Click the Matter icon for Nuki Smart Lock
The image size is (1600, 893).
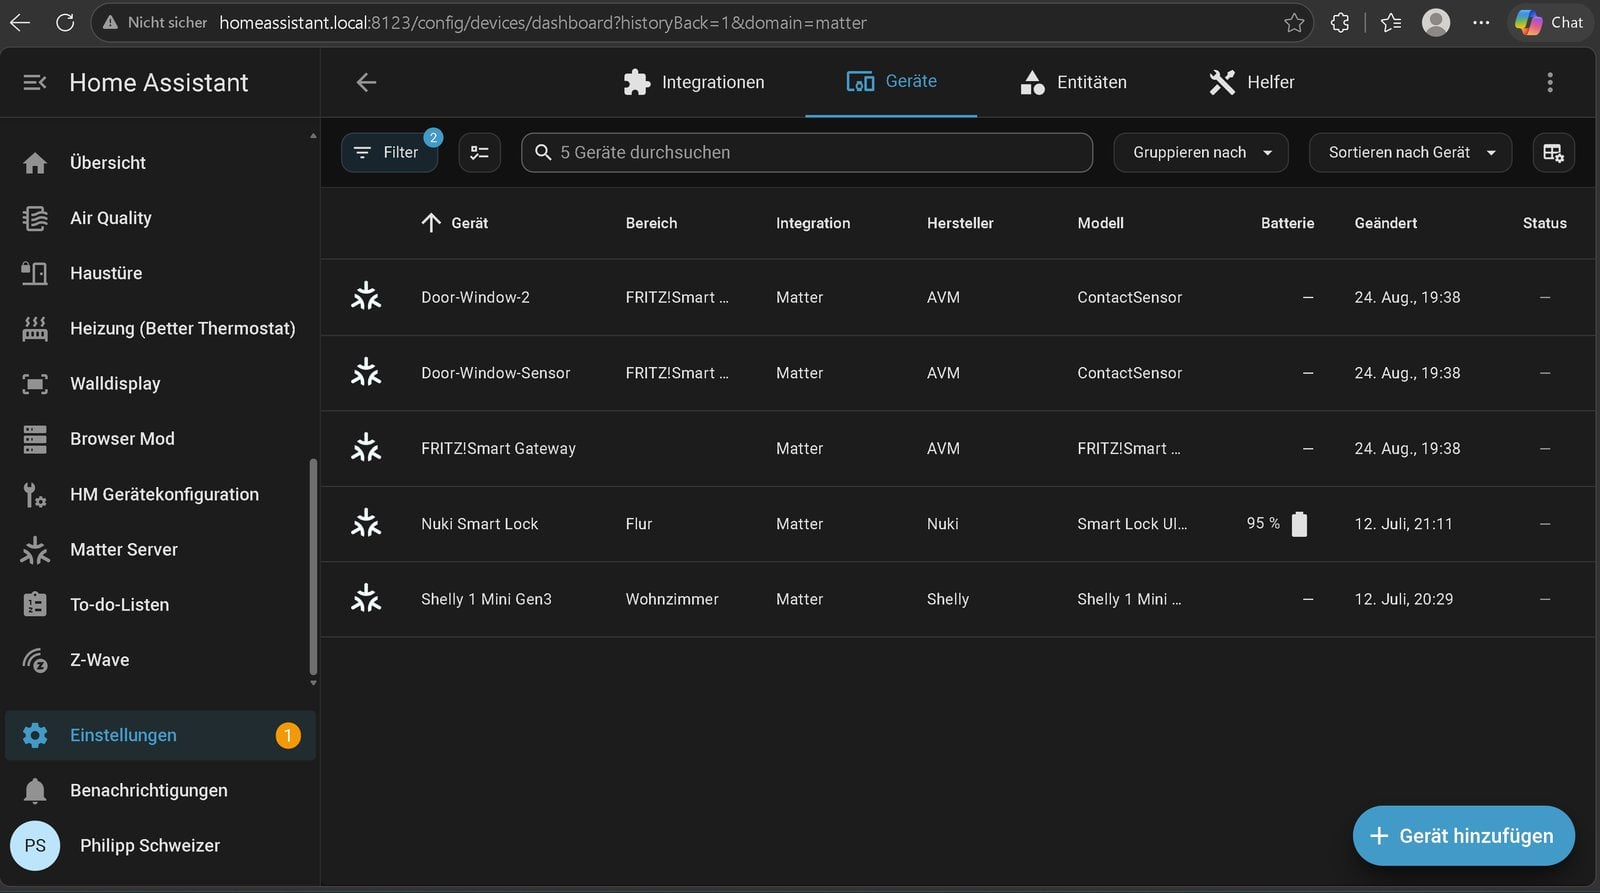pyautogui.click(x=366, y=524)
